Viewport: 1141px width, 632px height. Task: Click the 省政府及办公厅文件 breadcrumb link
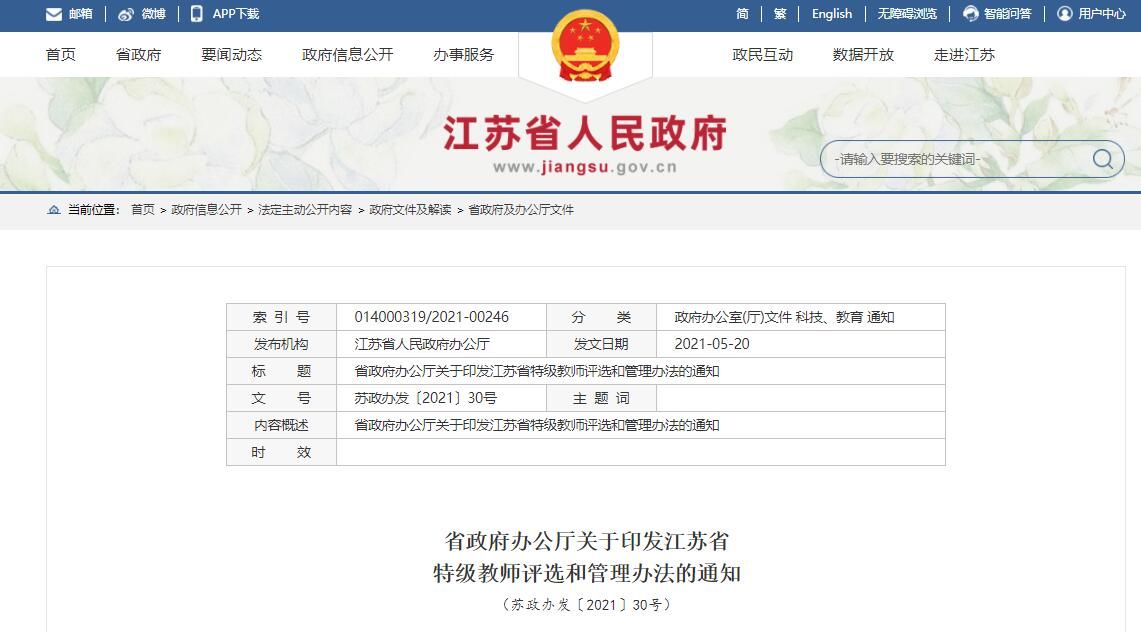coord(521,210)
